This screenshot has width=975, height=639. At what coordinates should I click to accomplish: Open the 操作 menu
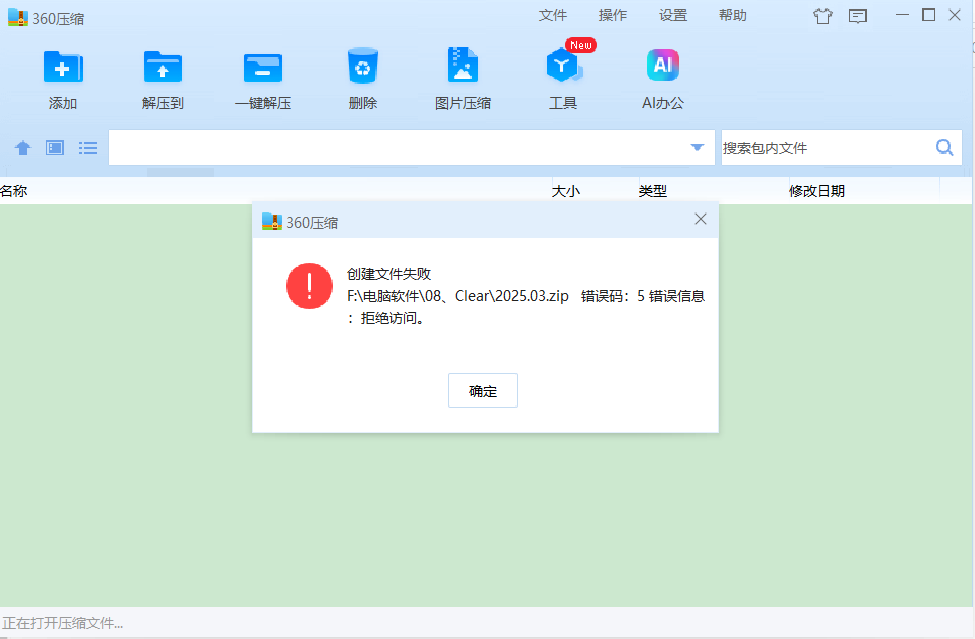pyautogui.click(x=613, y=15)
